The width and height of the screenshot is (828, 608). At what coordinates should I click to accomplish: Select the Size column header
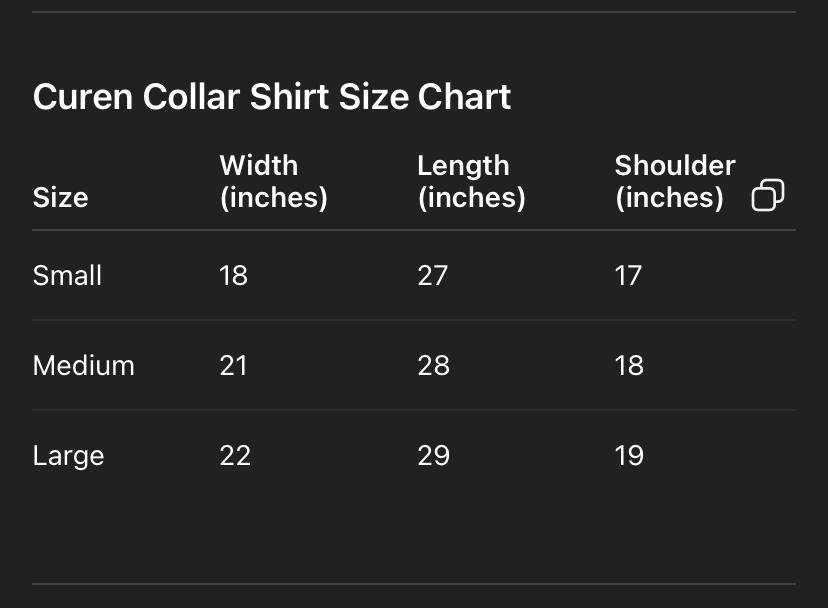tap(60, 197)
